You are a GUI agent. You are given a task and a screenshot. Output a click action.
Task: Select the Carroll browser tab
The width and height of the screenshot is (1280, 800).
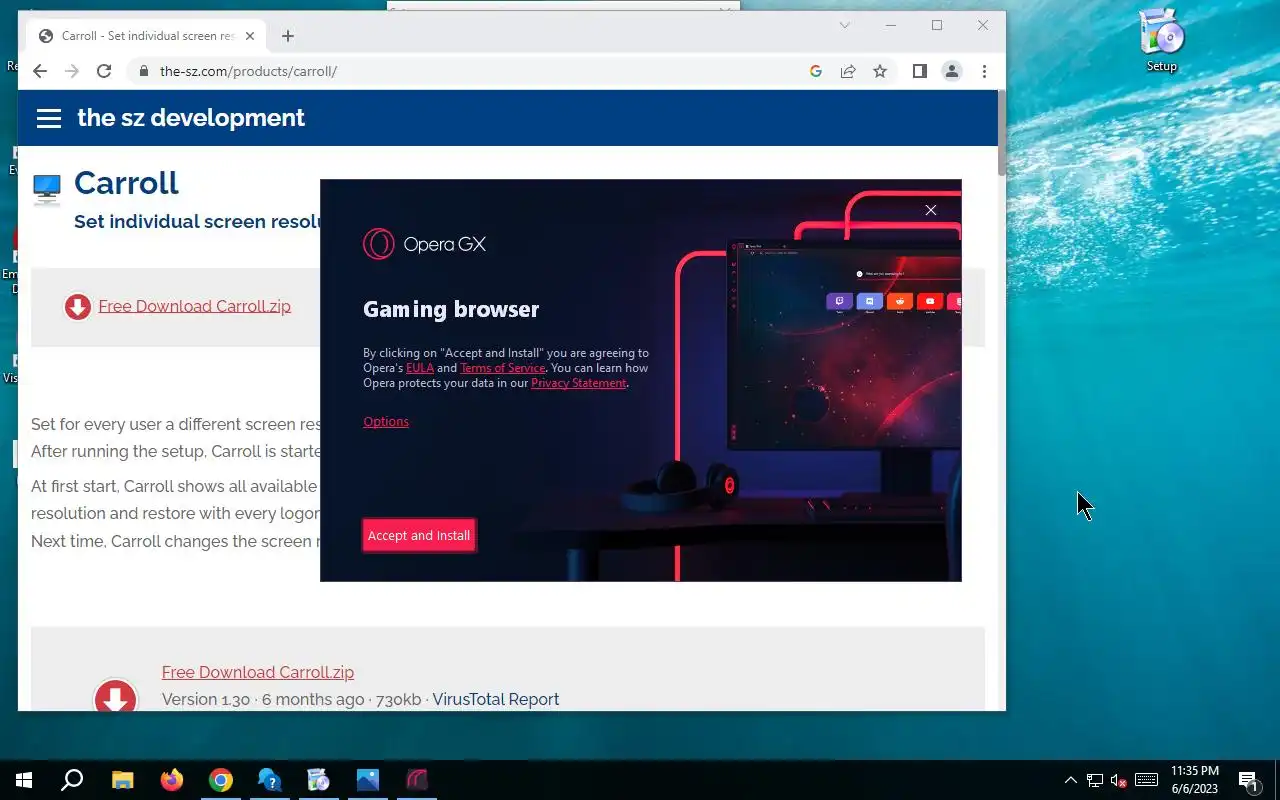coord(147,36)
